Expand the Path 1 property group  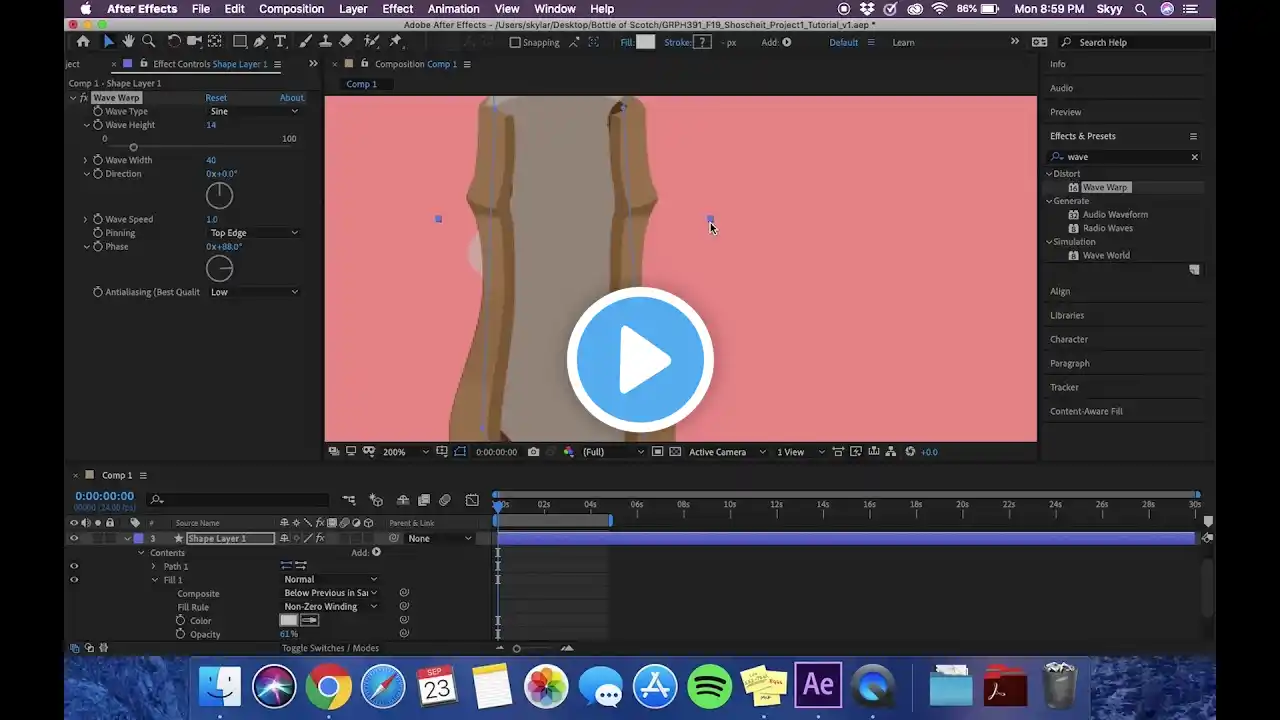coord(154,566)
